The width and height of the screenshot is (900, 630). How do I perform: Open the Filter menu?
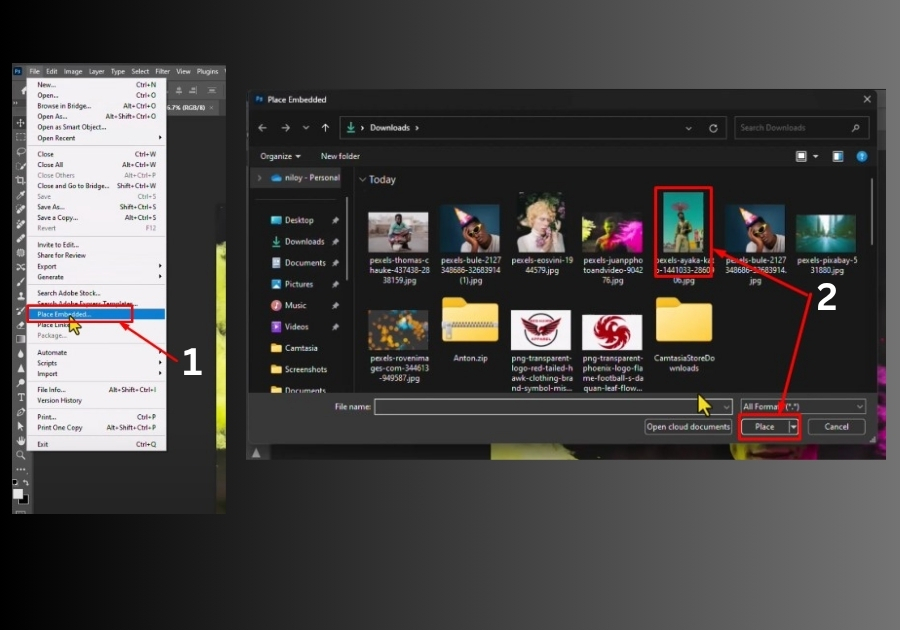(x=162, y=71)
